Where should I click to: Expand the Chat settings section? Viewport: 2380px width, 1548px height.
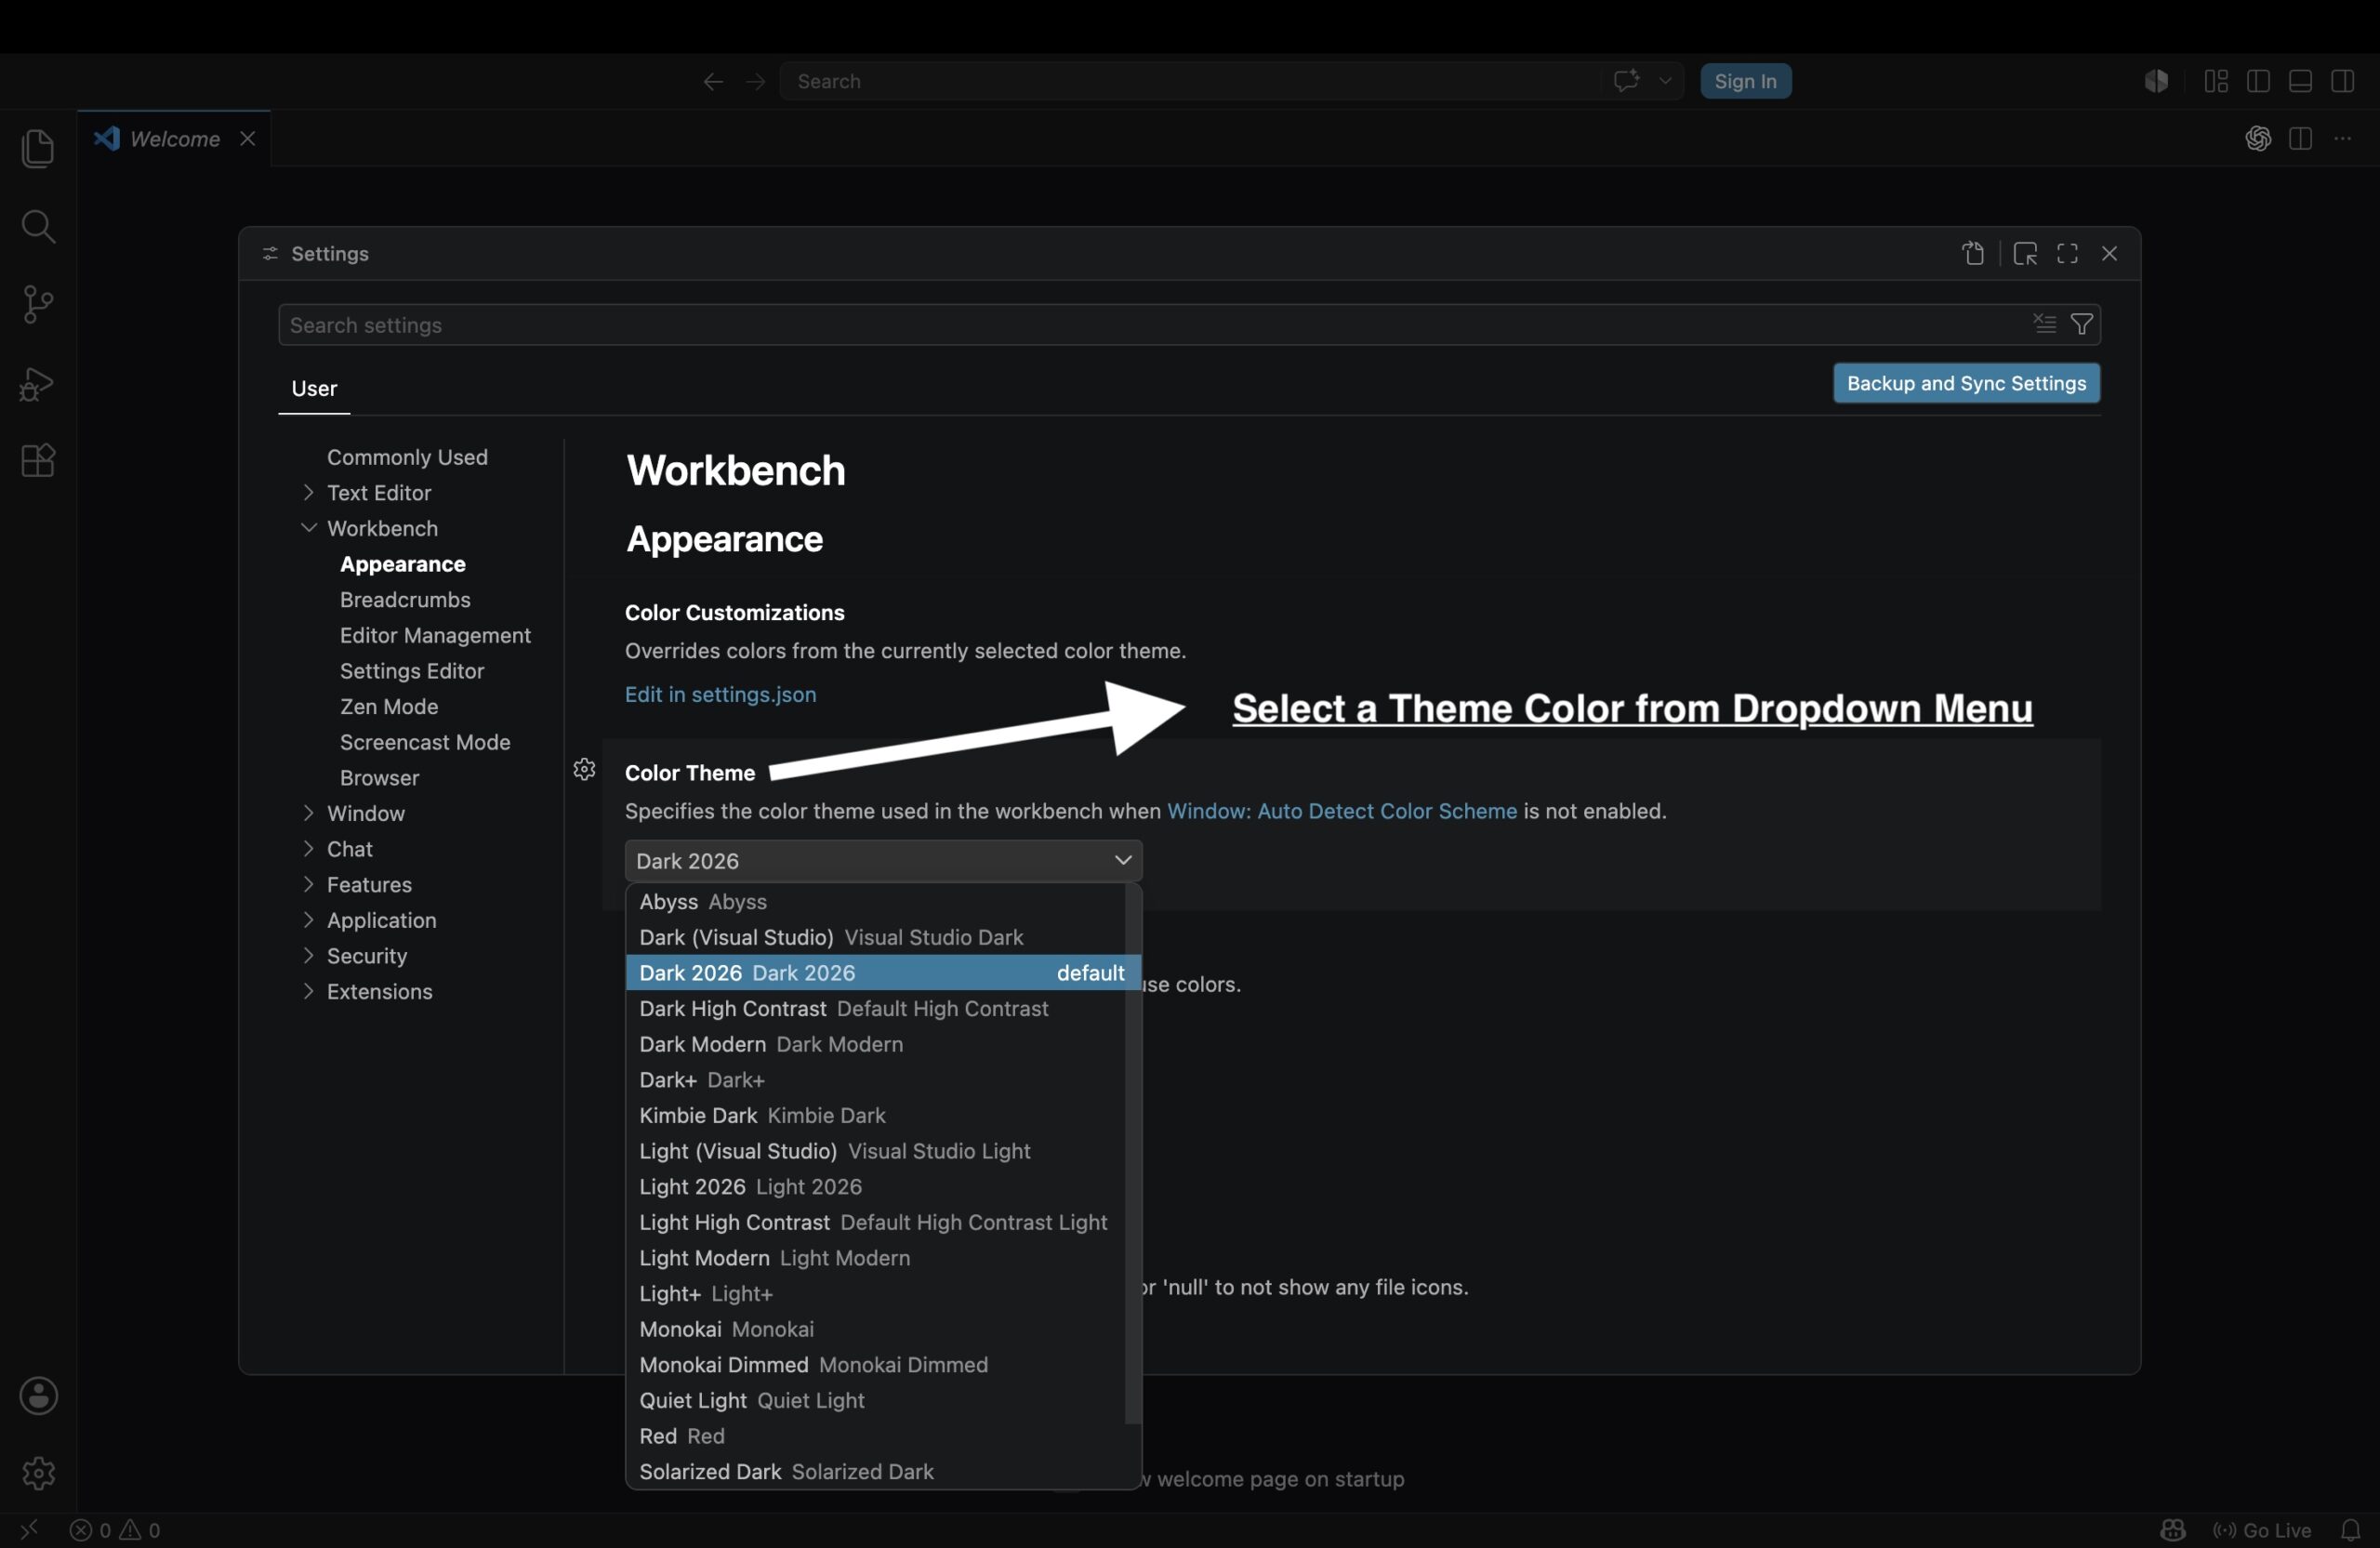click(308, 848)
